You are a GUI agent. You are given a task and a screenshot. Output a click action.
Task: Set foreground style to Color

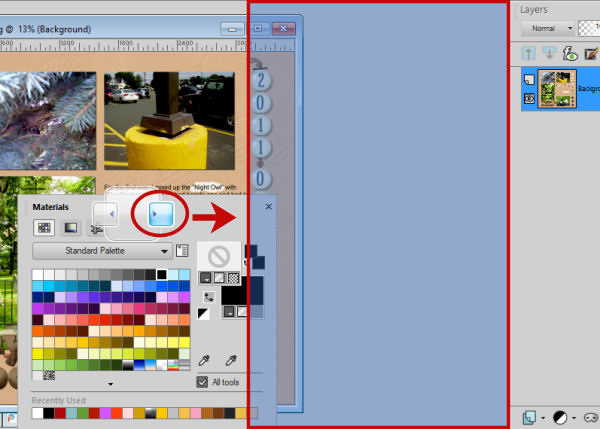click(x=205, y=278)
